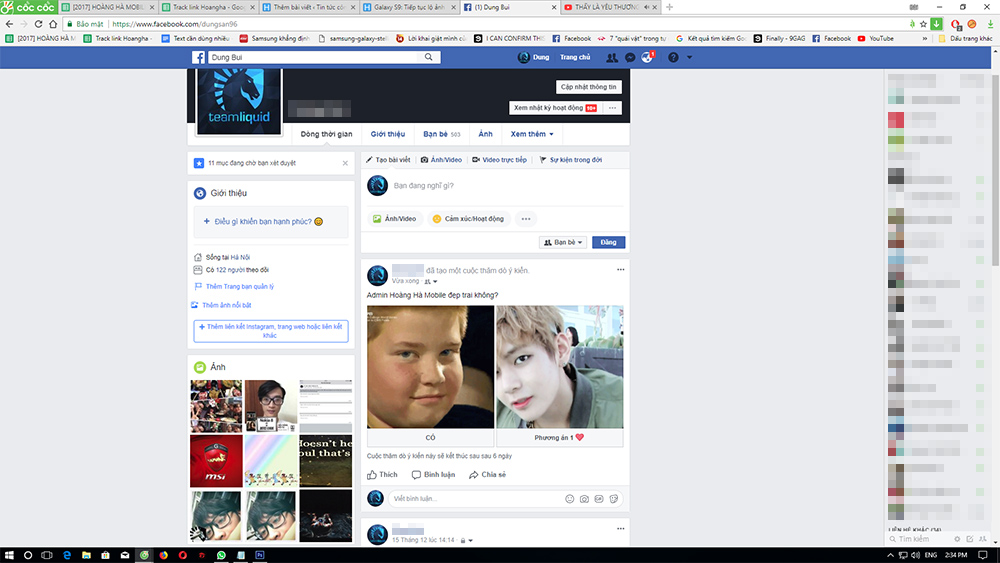The width and height of the screenshot is (1000, 563).
Task: Add a sticker to the comment
Action: coord(614,499)
